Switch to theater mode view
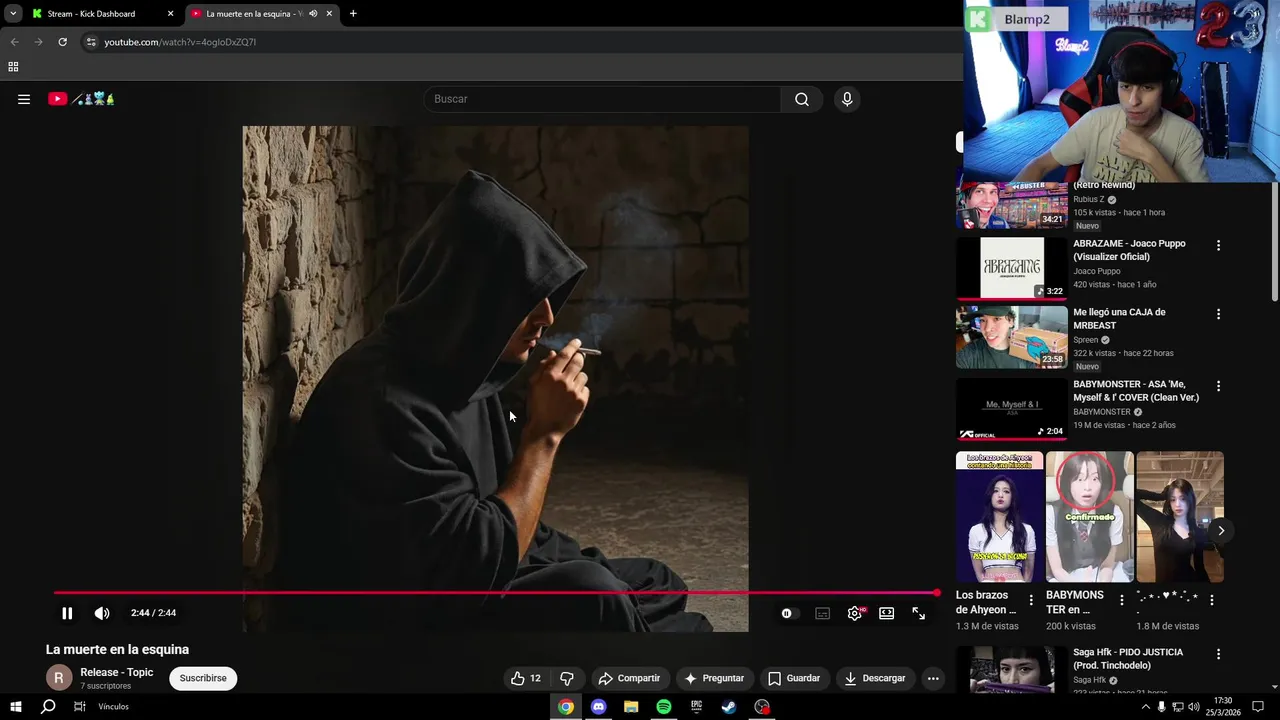The height and width of the screenshot is (720, 1280). point(887,614)
